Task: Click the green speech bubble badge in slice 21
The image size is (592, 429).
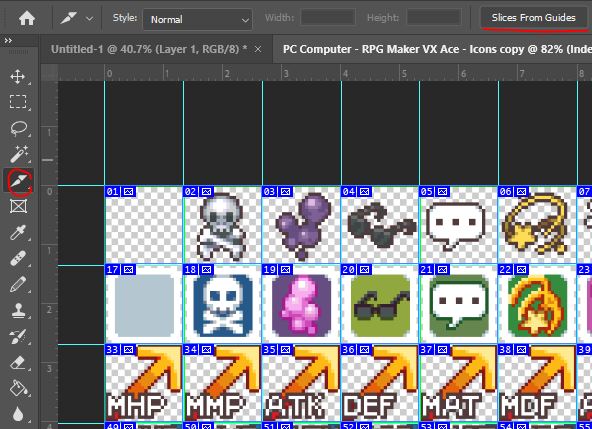Action: point(459,306)
